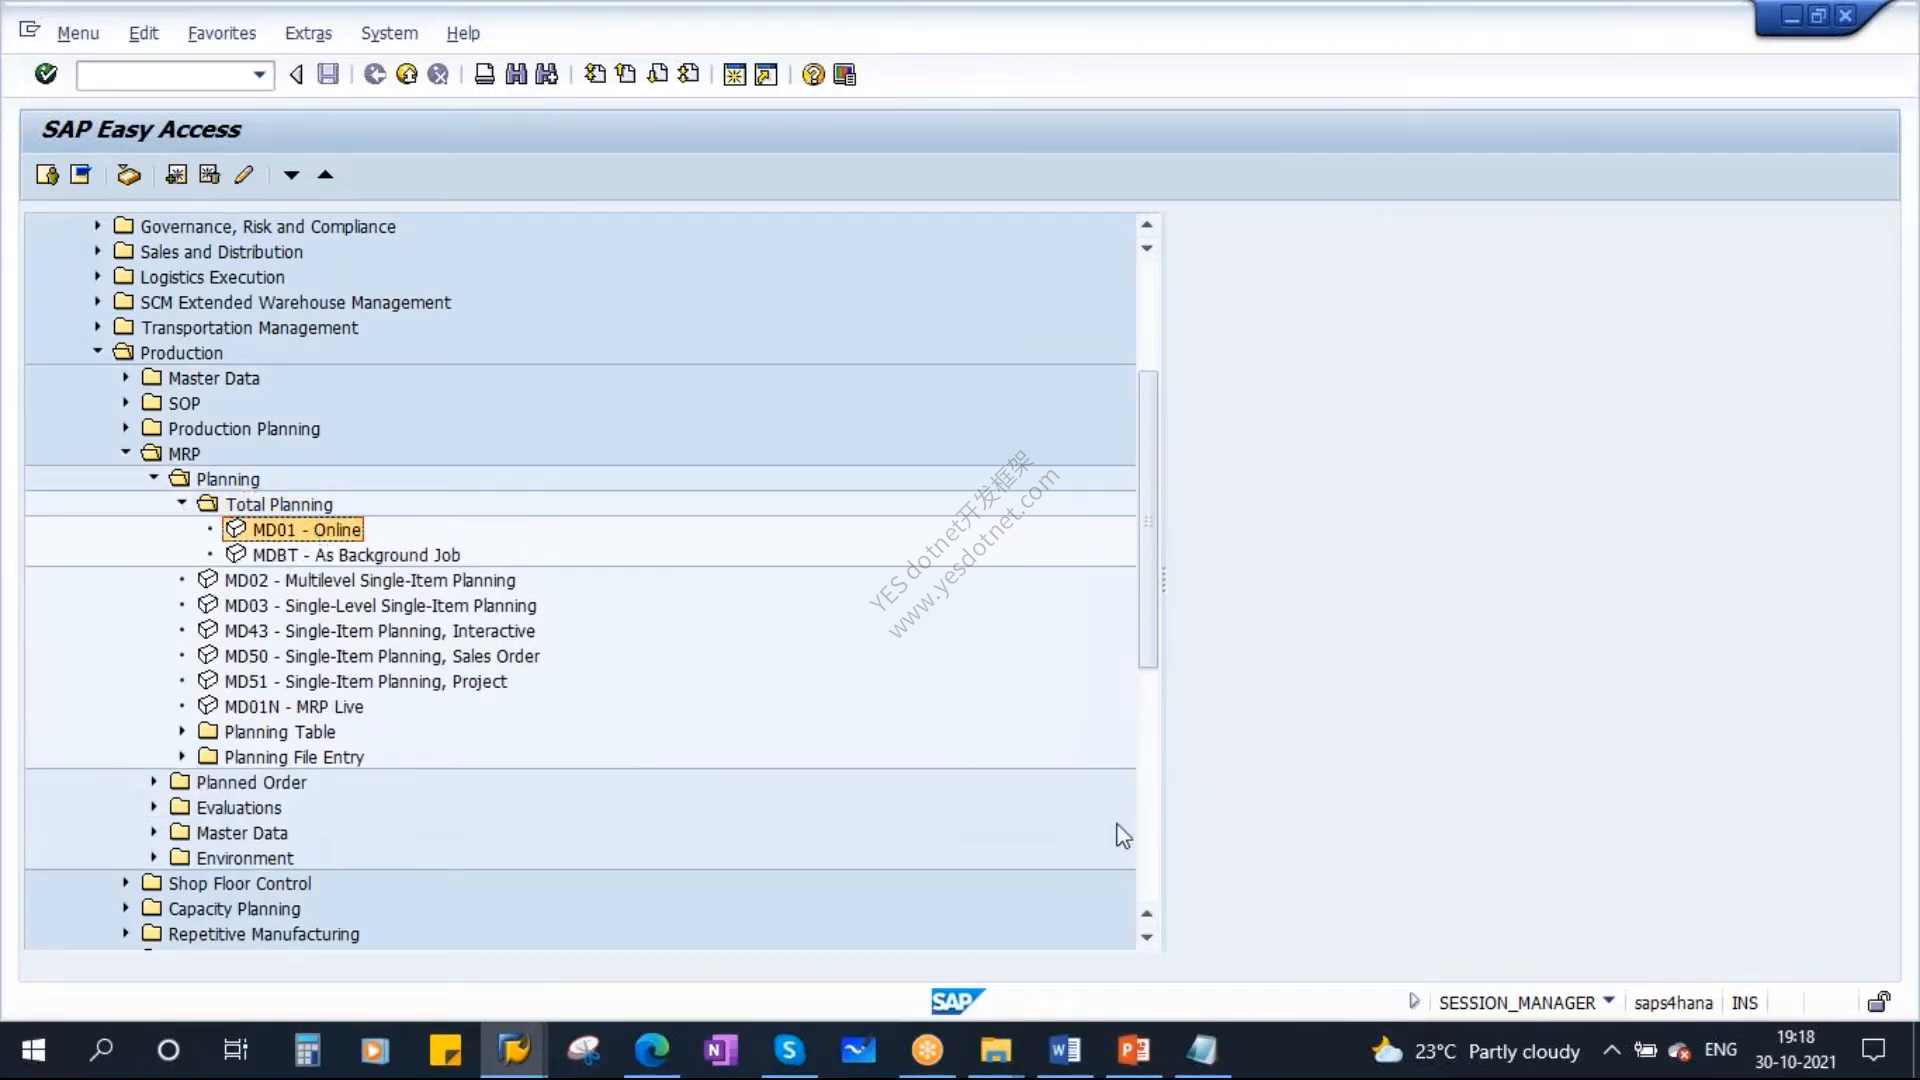Select MD02 - Multilevel Single-Item Planning
This screenshot has width=1920, height=1080.
coord(370,580)
